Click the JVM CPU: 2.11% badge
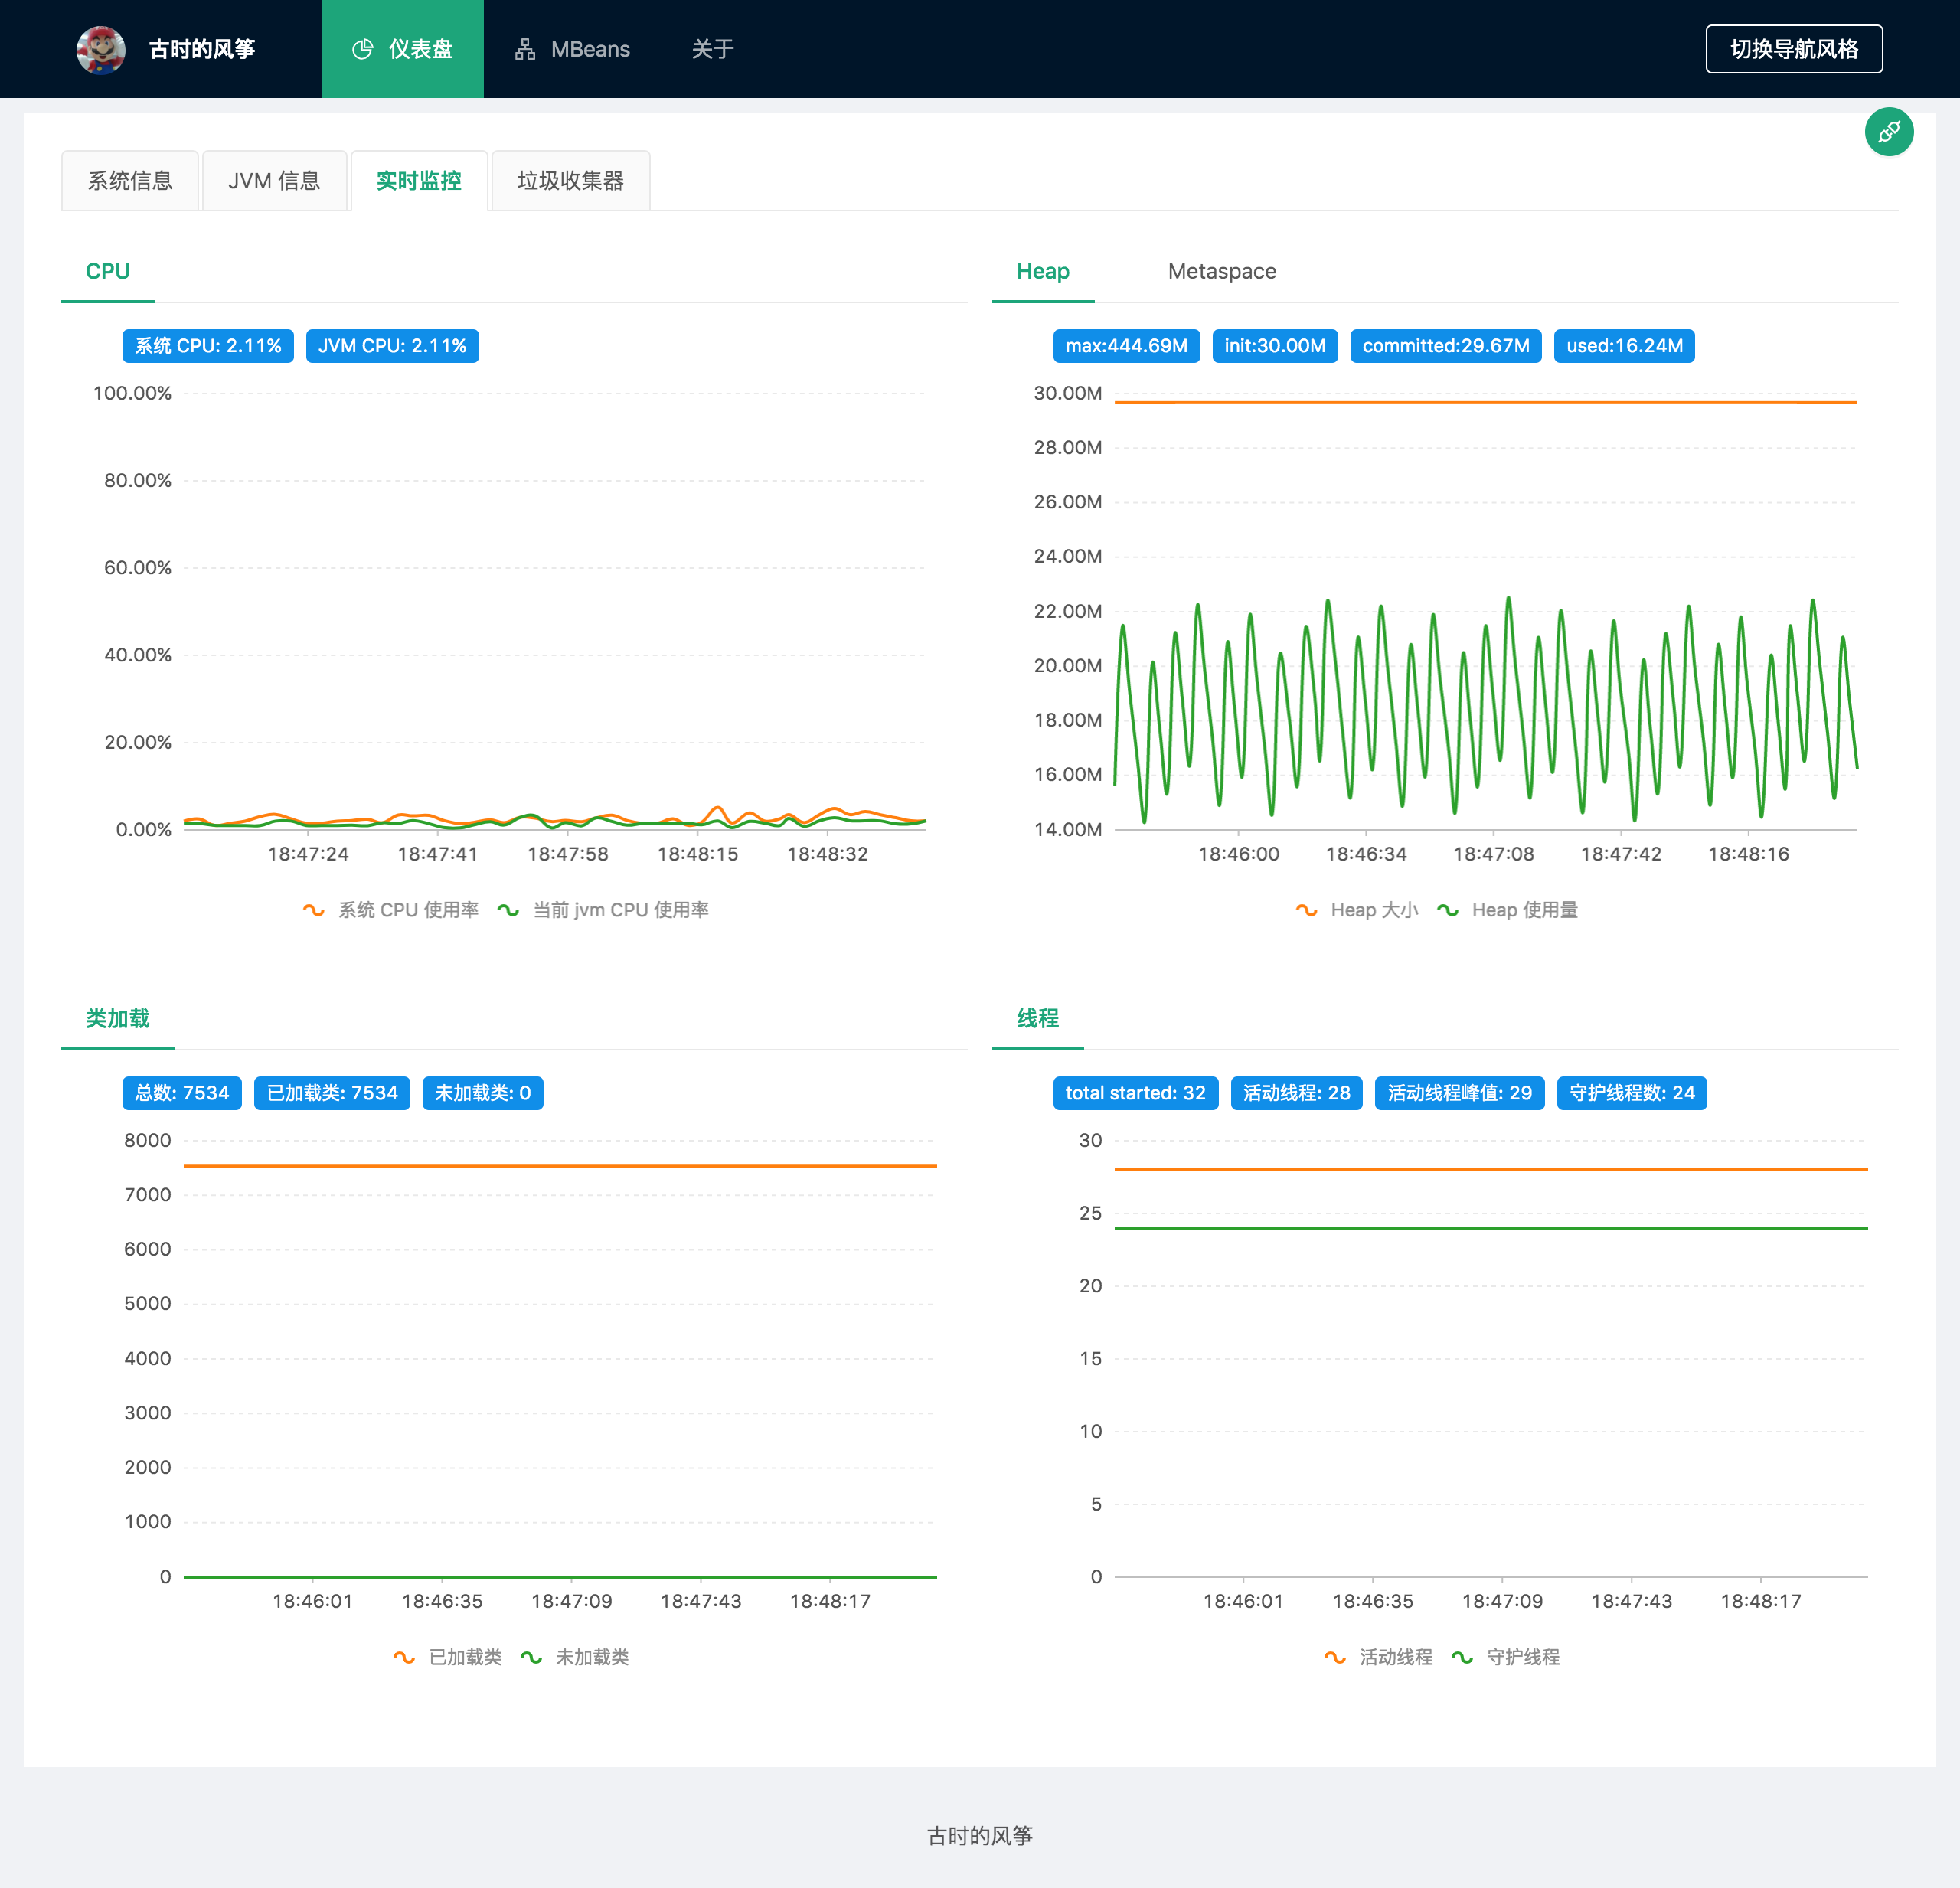The width and height of the screenshot is (1960, 1888). [x=392, y=346]
